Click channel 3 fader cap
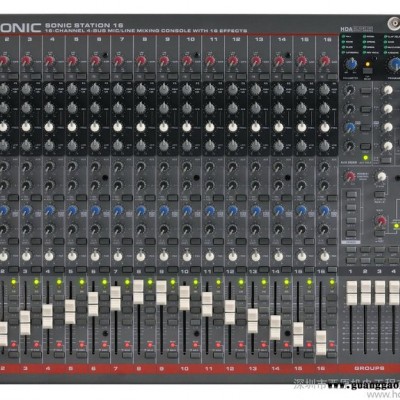400x400 pixels. coord(25,323)
